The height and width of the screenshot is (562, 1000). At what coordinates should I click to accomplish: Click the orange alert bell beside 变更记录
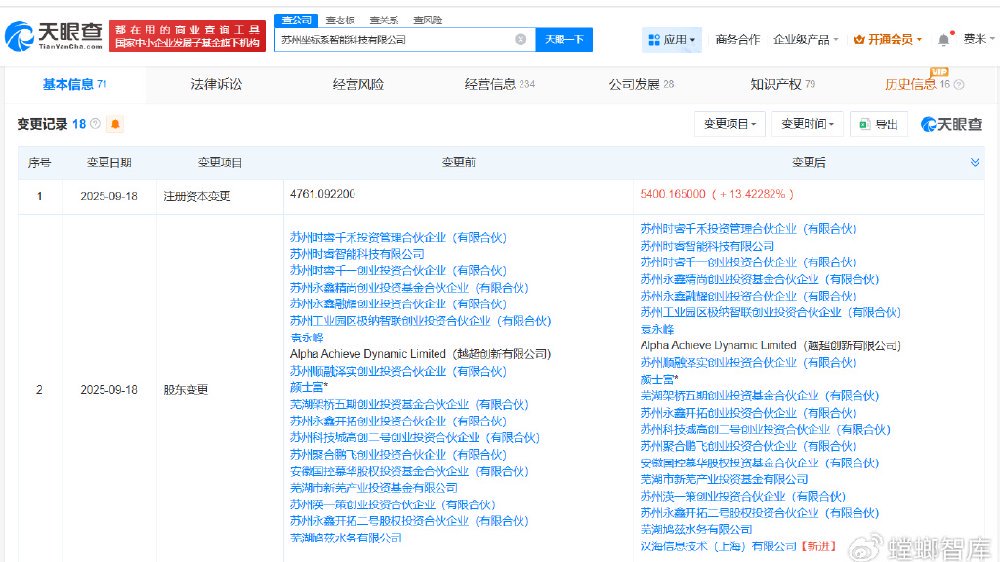pos(115,124)
